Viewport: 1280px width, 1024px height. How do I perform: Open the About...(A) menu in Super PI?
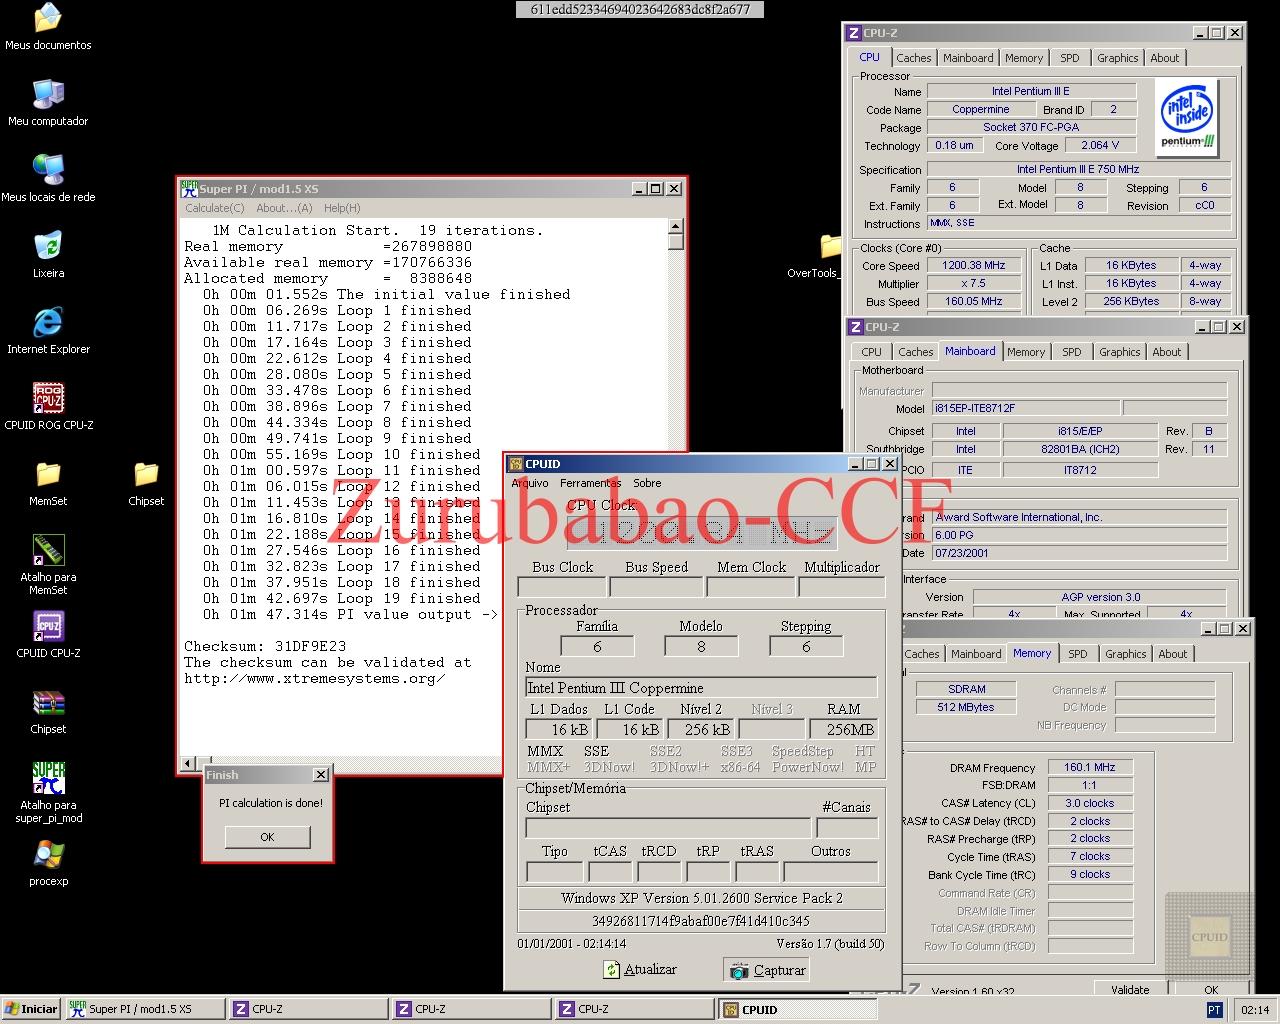(284, 208)
